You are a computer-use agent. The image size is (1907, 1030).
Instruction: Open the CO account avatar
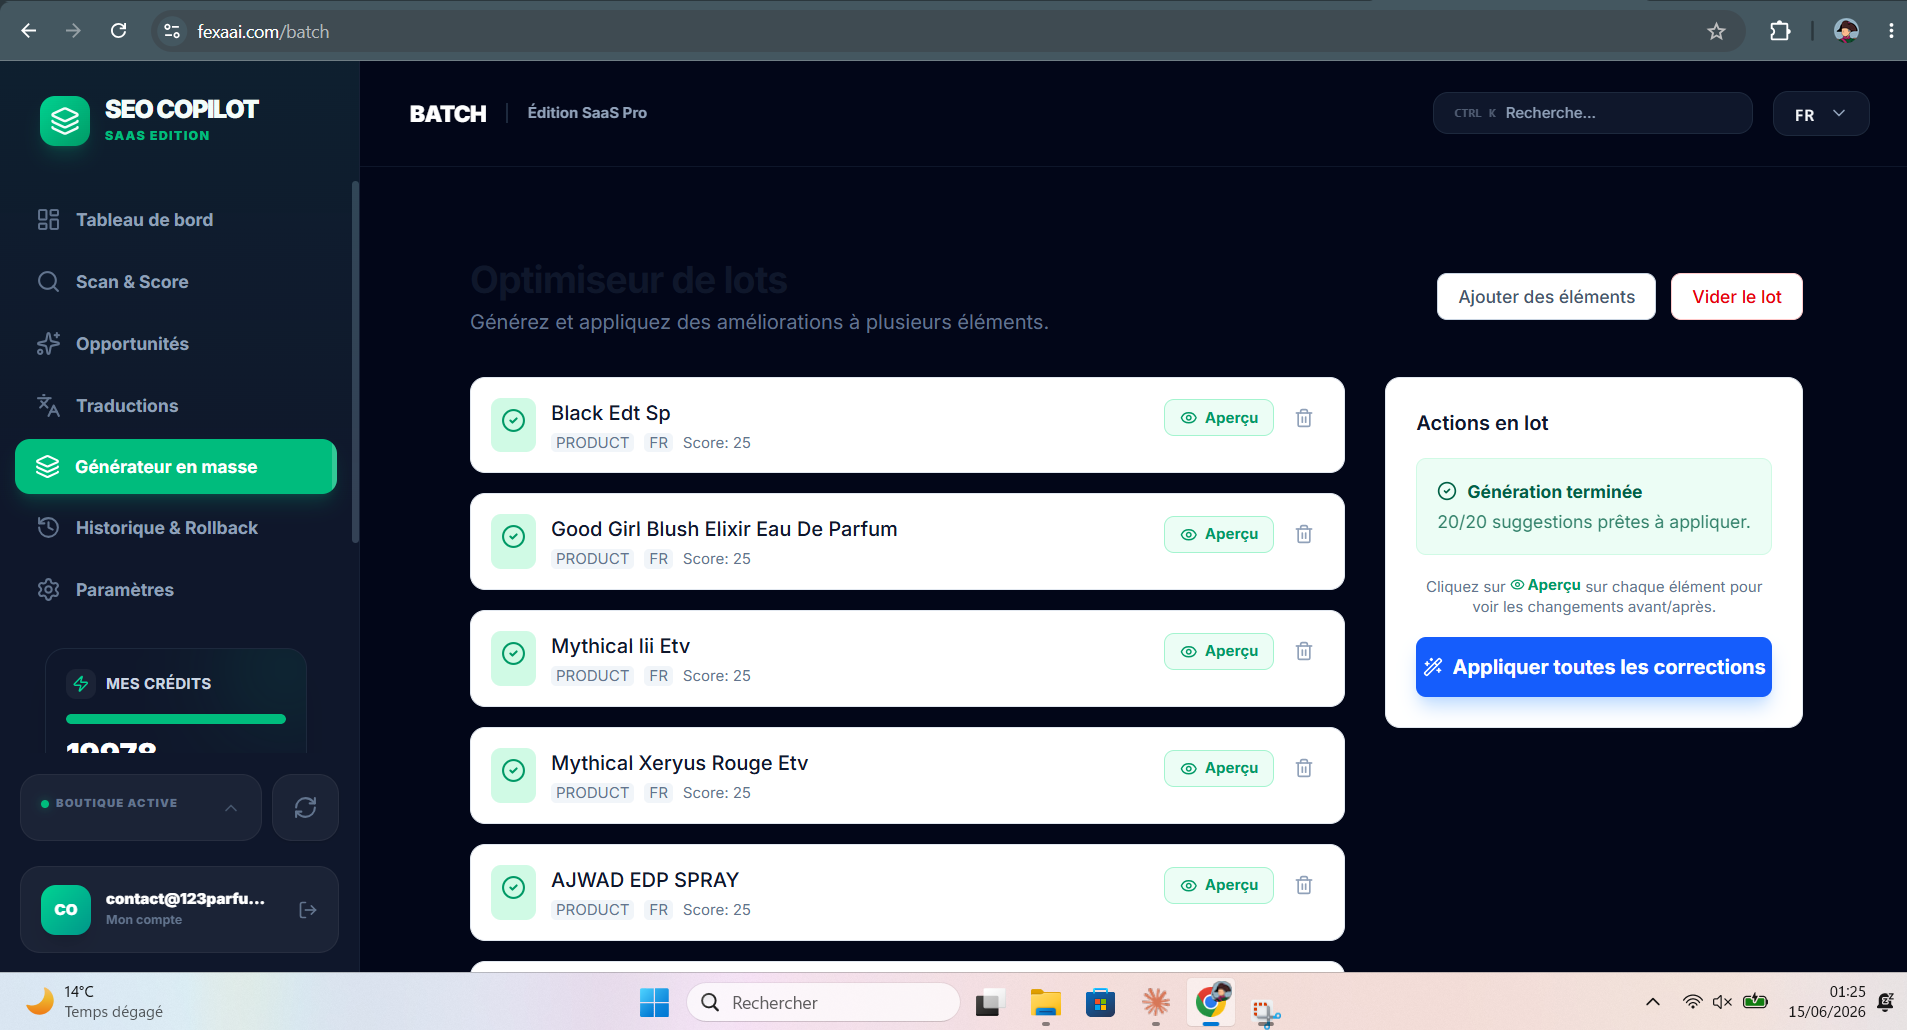tap(66, 910)
